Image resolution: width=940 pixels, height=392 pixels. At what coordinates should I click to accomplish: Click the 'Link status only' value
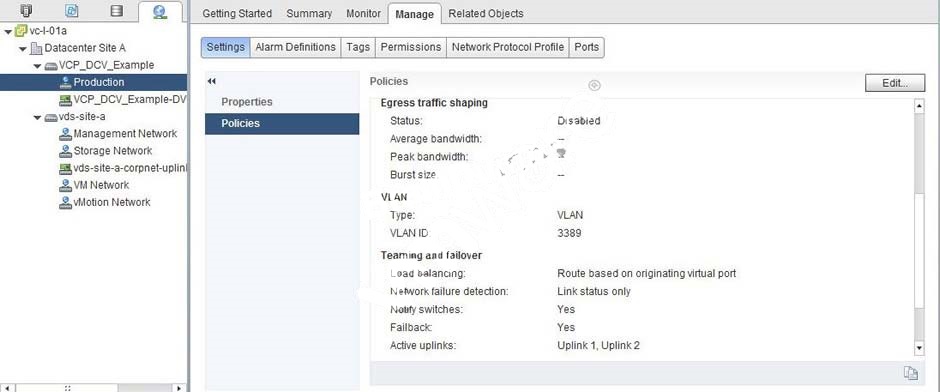tap(594, 291)
